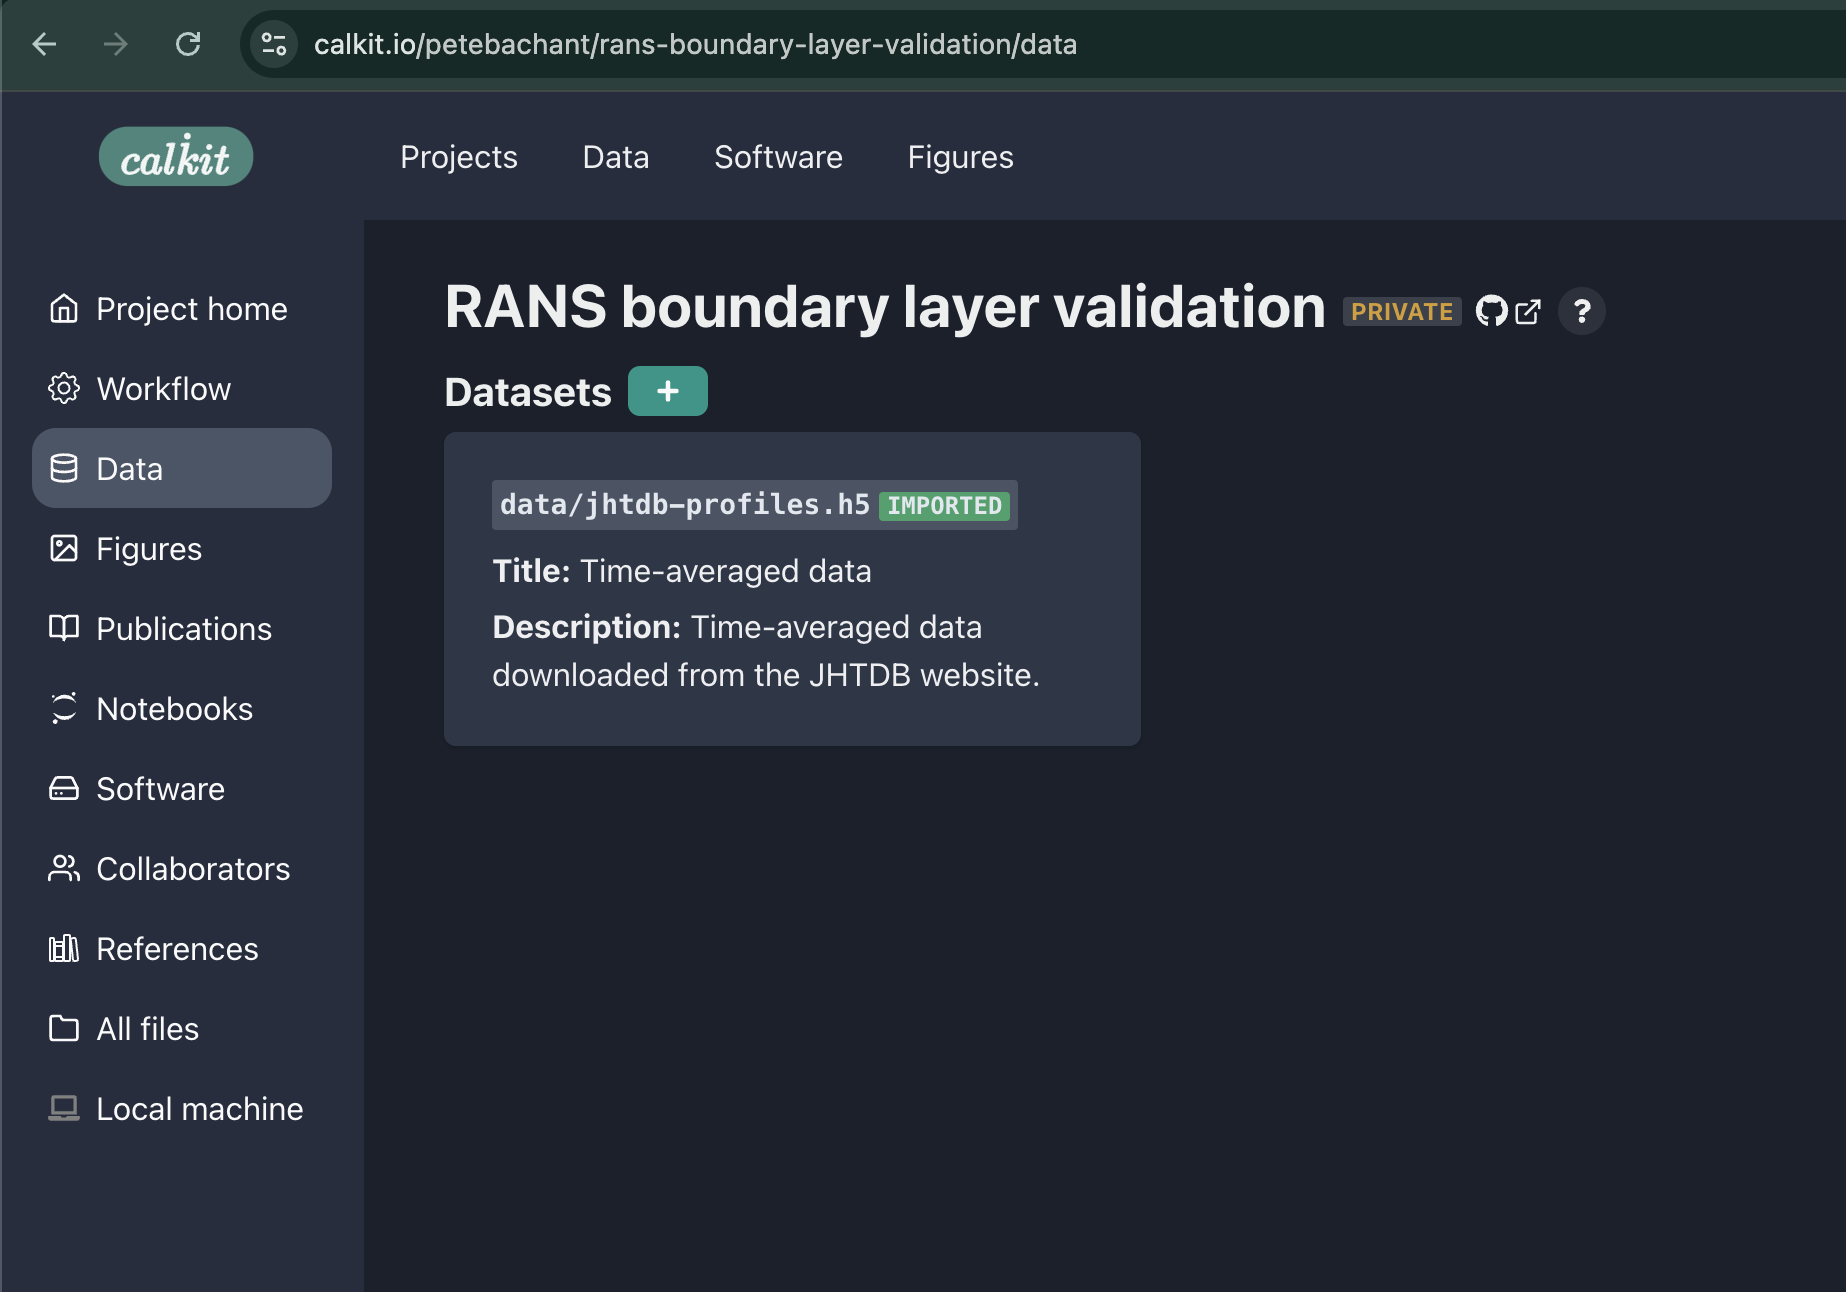The image size is (1846, 1292).
Task: Click the Workflow gear icon
Action: (64, 388)
